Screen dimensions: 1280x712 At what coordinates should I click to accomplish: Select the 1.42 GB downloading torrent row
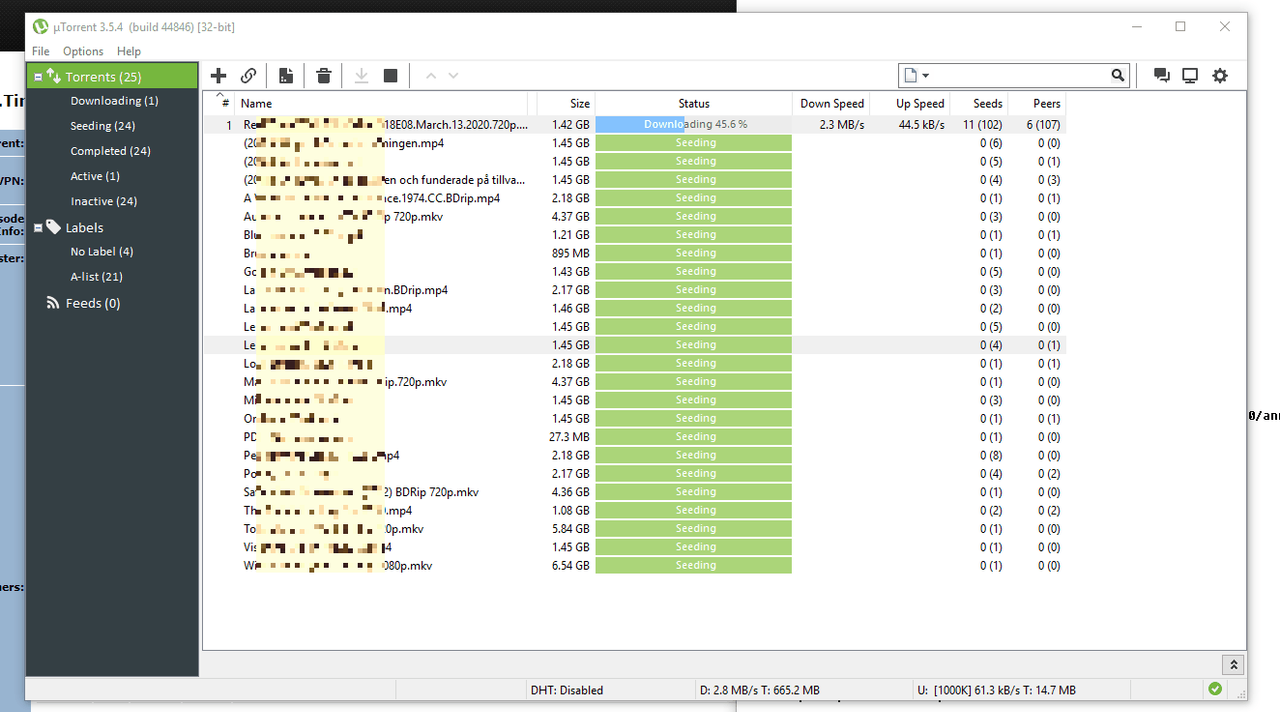(635, 125)
